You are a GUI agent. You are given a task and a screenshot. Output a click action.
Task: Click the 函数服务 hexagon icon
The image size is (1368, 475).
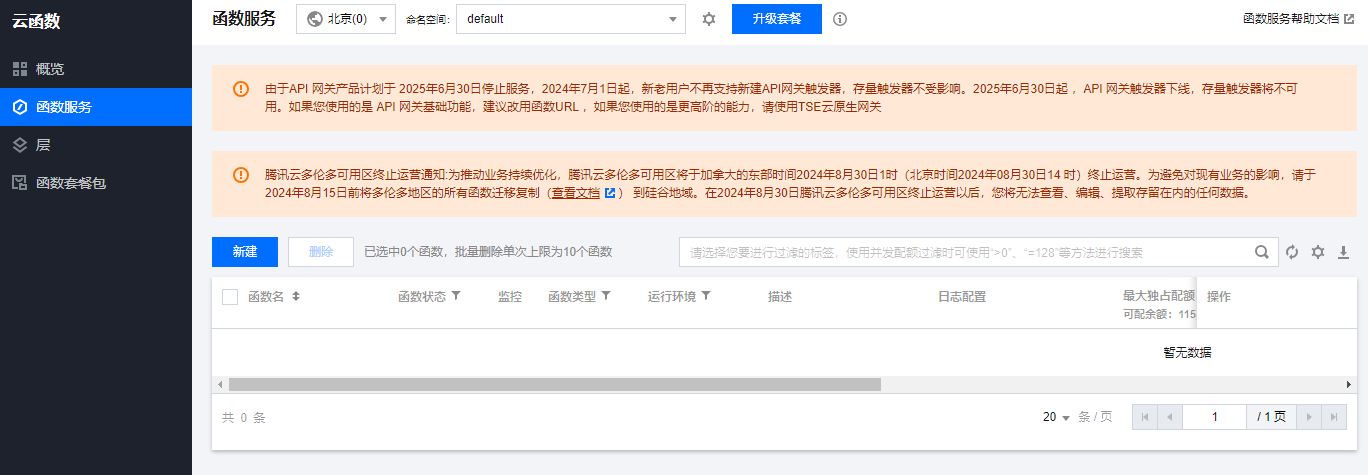pyautogui.click(x=19, y=107)
